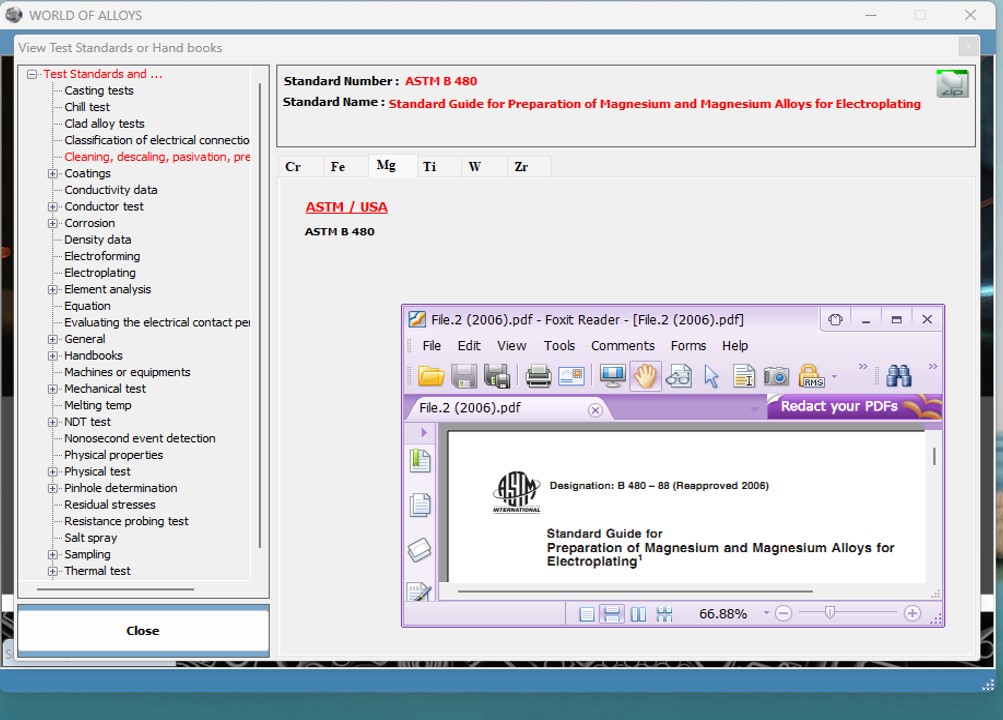This screenshot has width=1003, height=720.
Task: Click the Snapshot camera icon
Action: [776, 376]
